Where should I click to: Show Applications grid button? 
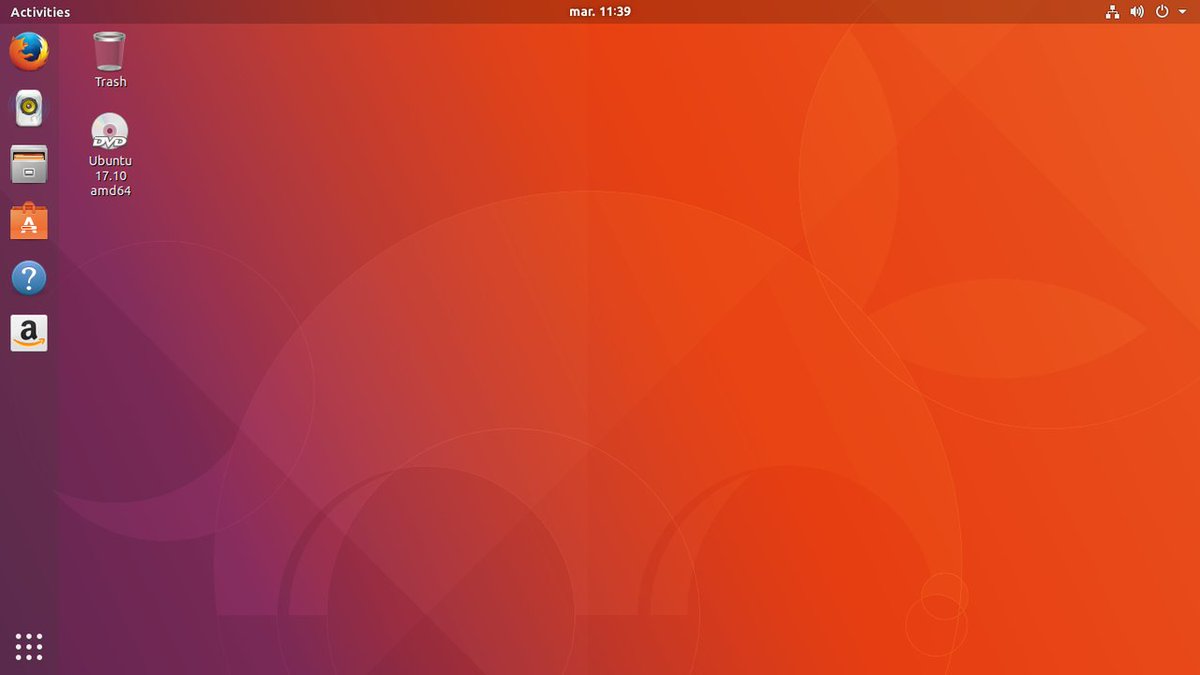29,646
